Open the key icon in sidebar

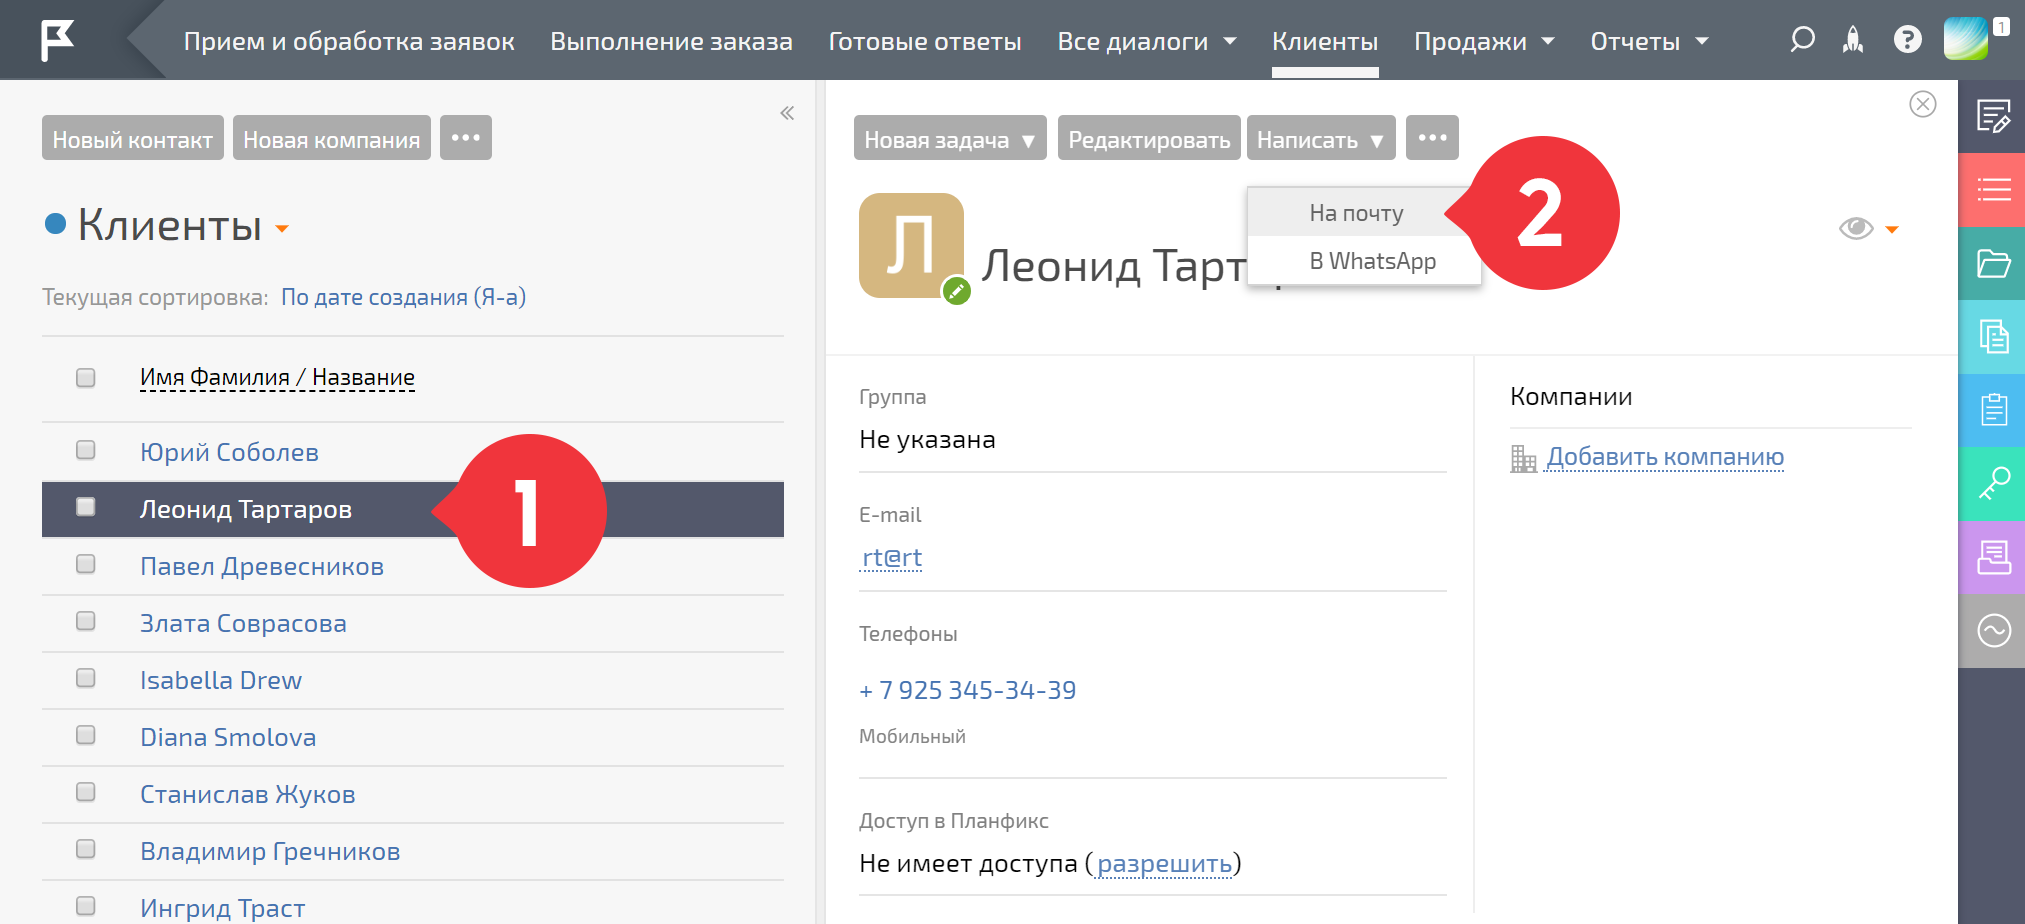point(1993,484)
